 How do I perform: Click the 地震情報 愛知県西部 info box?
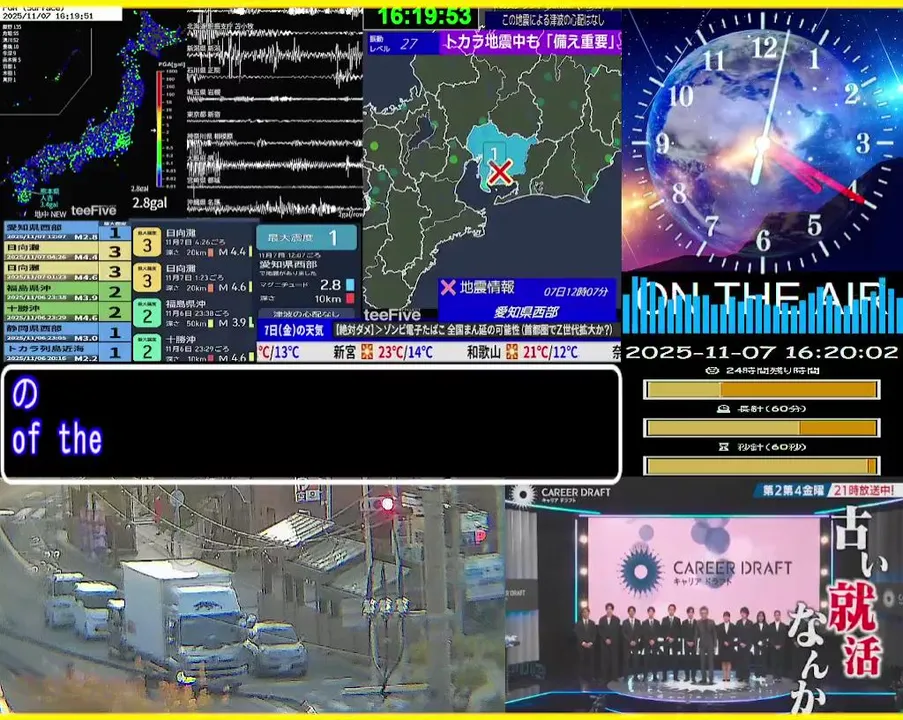pos(527,300)
